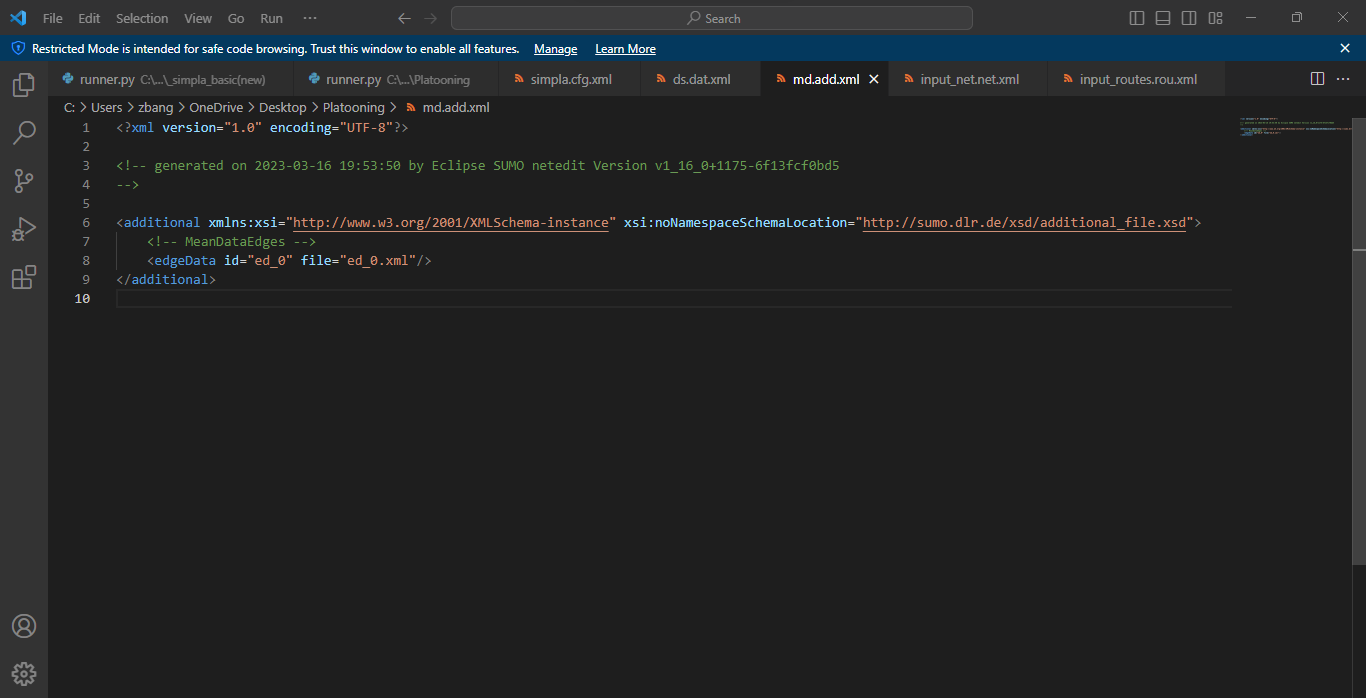Click the Manage link in Restricted Mode banner
The height and width of the screenshot is (698, 1366).
click(555, 49)
